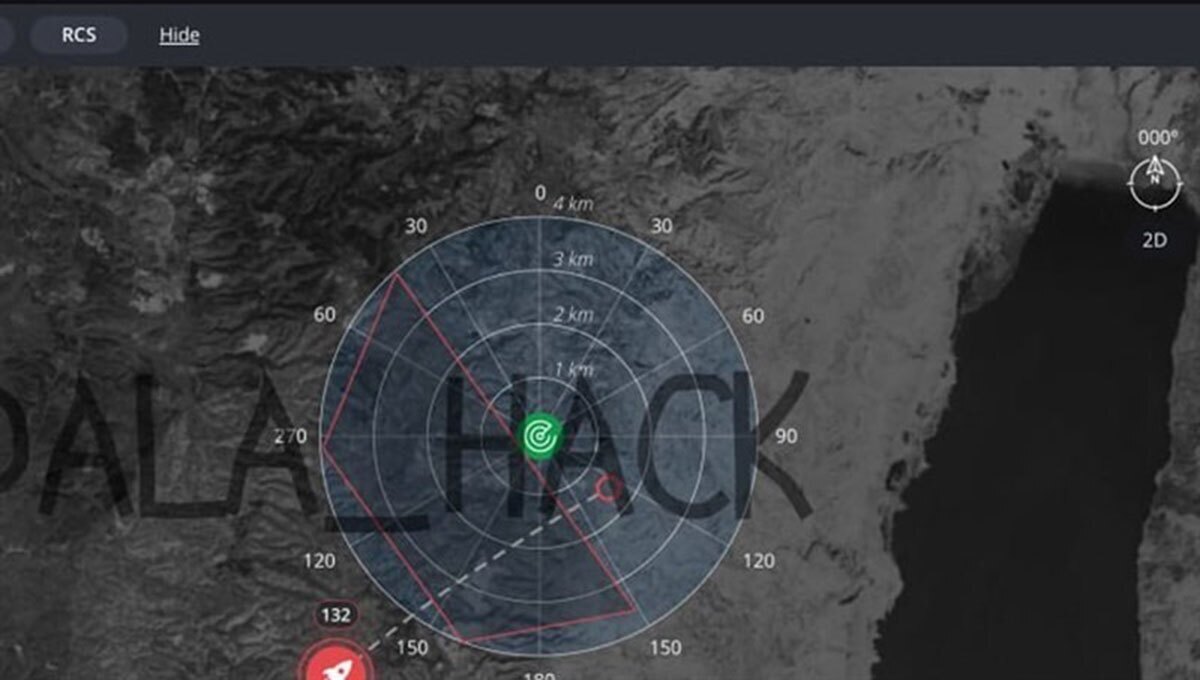1200x680 pixels.
Task: Click the 3 km range label
Action: tap(573, 260)
